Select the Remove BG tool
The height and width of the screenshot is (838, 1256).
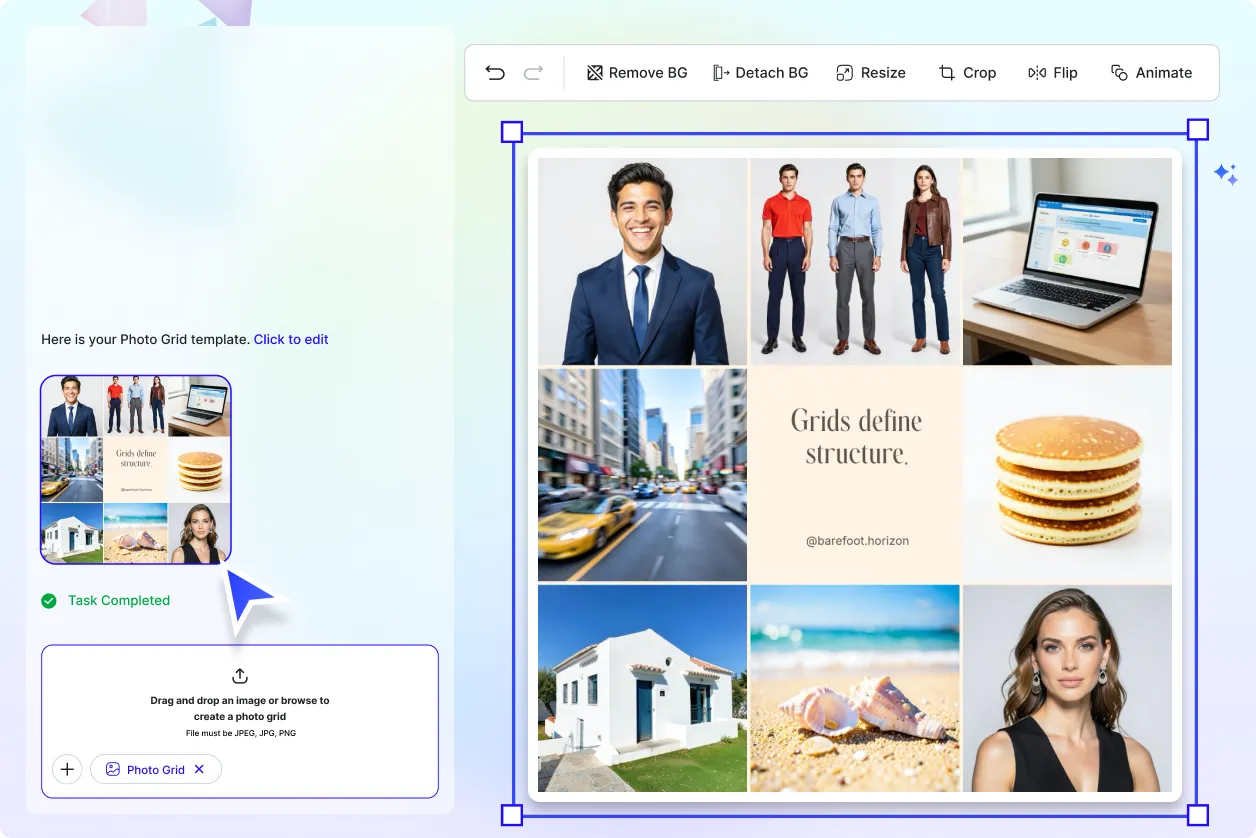click(637, 72)
